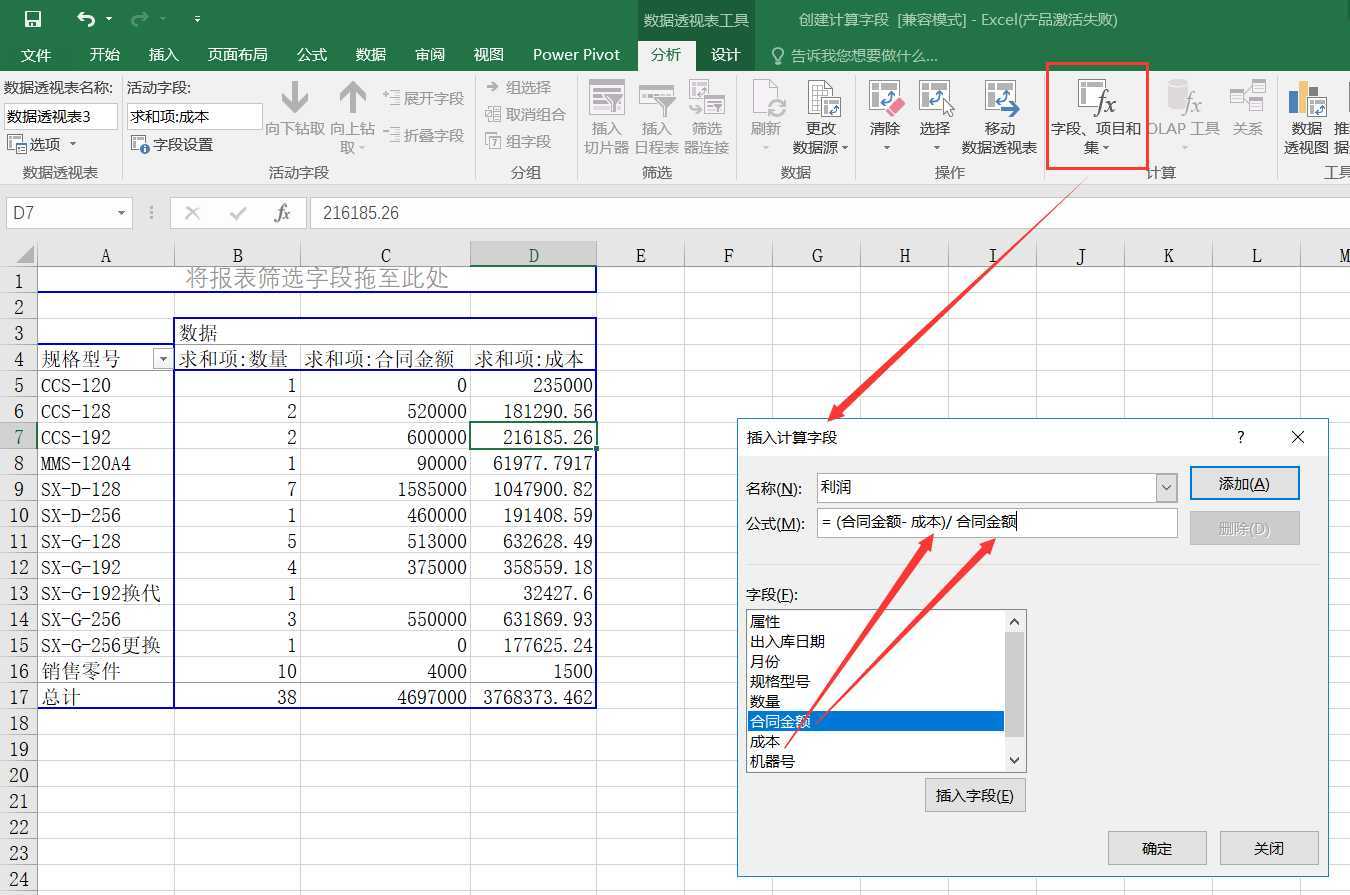1350x895 pixels.
Task: Open the quick access toolbar customize arrow
Action: click(197, 19)
